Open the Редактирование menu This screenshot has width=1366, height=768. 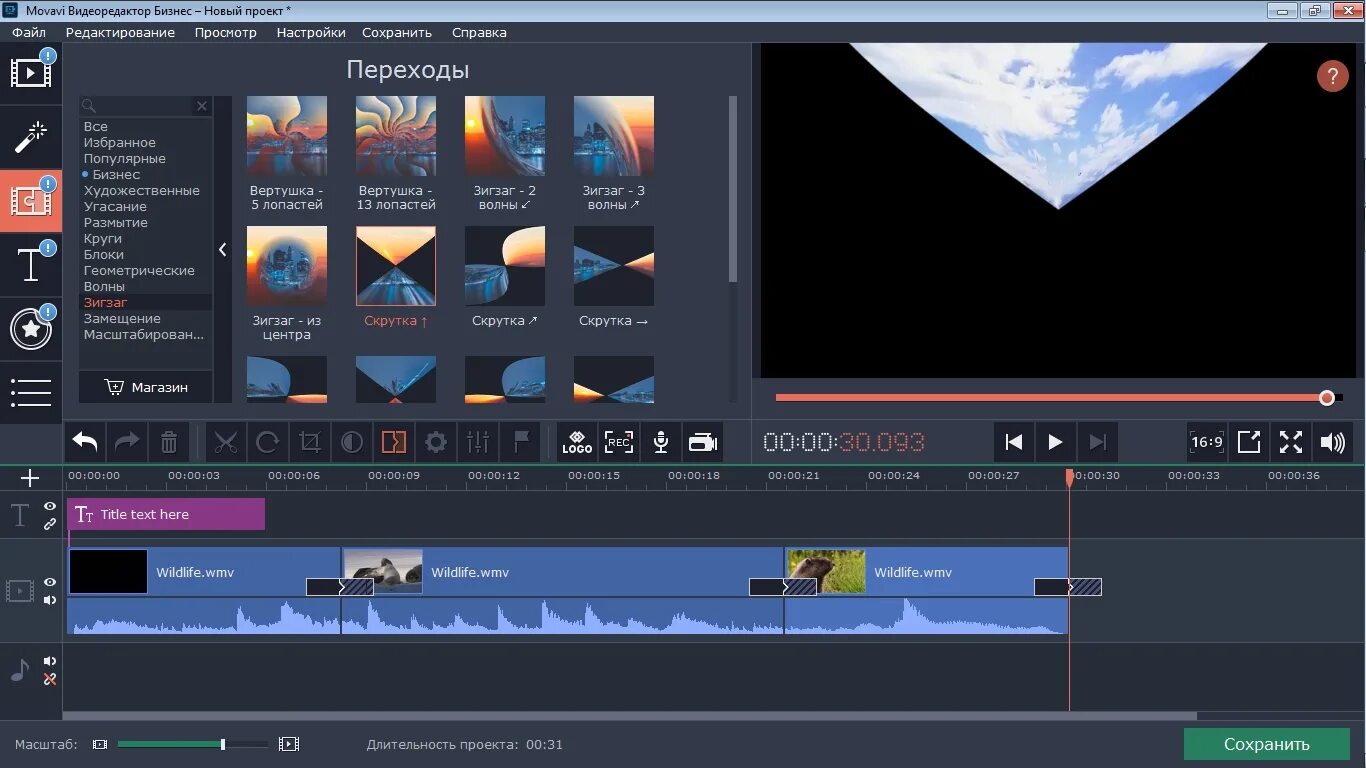[120, 32]
